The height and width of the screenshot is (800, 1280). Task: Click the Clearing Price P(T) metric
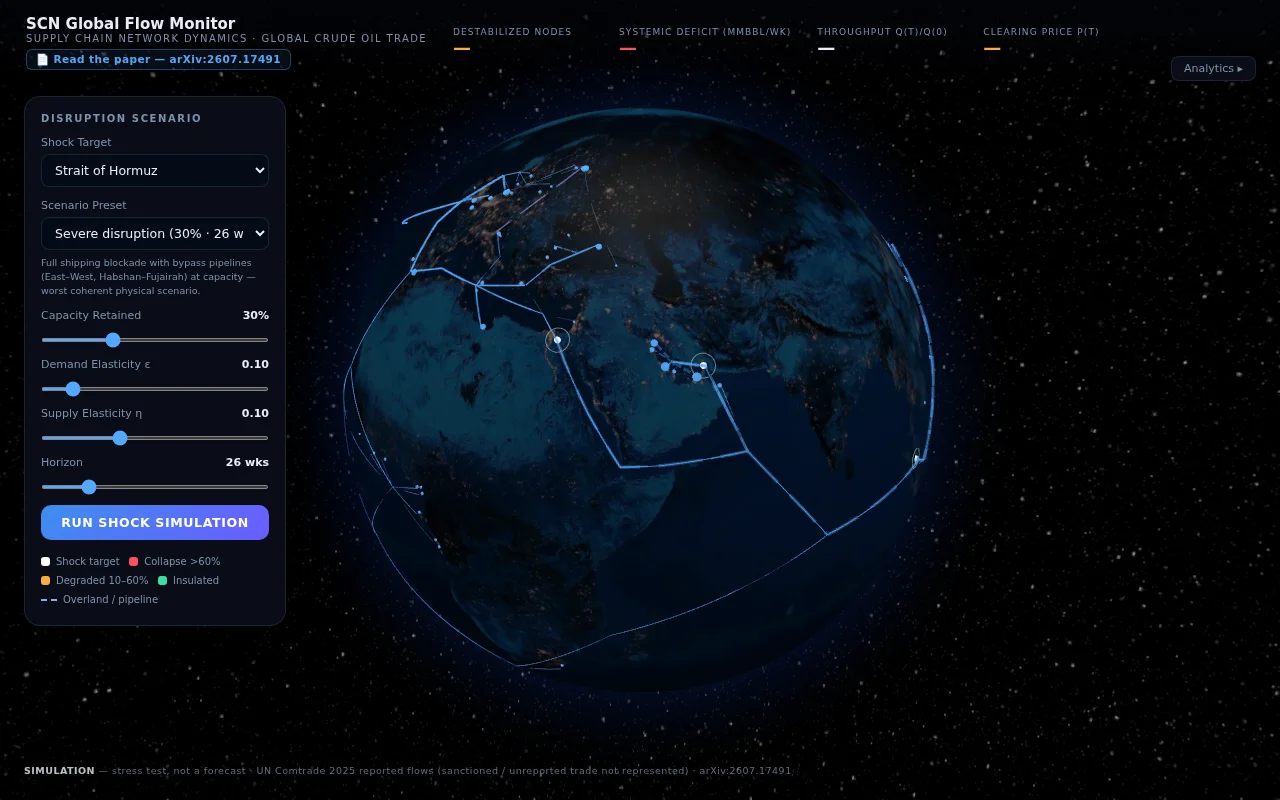coord(1041,38)
